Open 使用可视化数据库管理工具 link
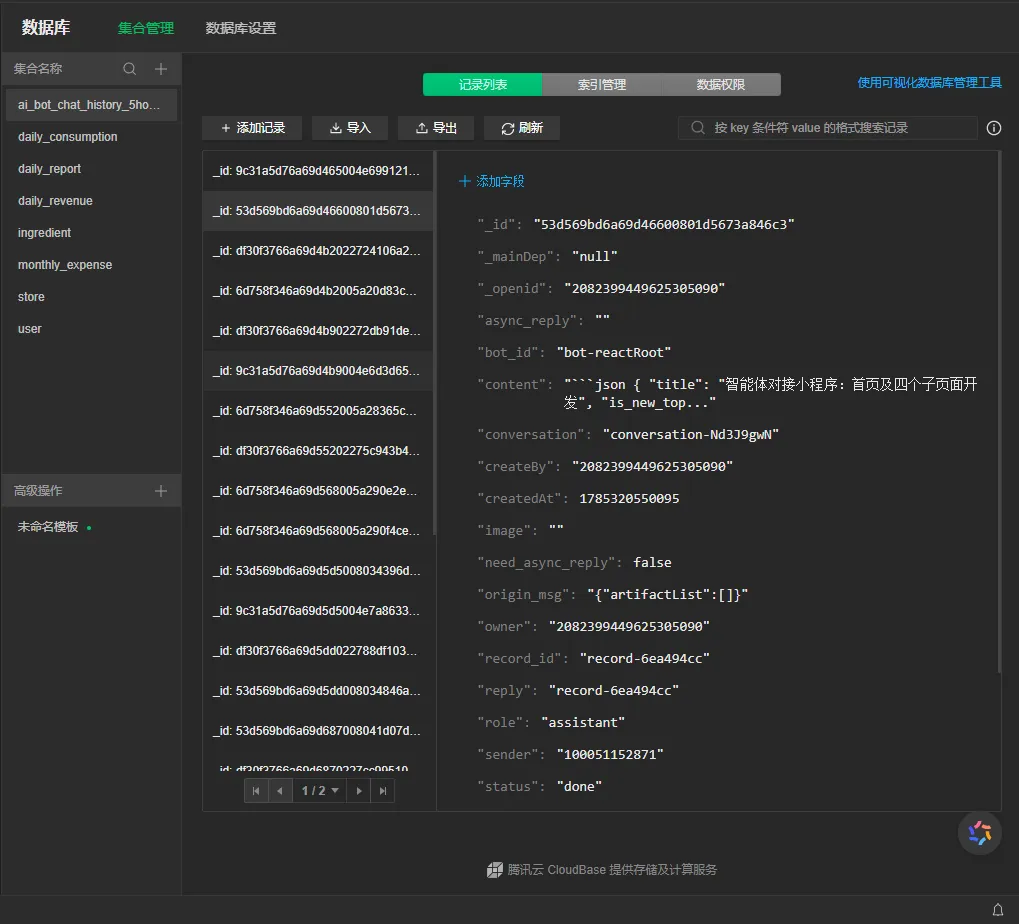The height and width of the screenshot is (924, 1019). pyautogui.click(x=929, y=83)
